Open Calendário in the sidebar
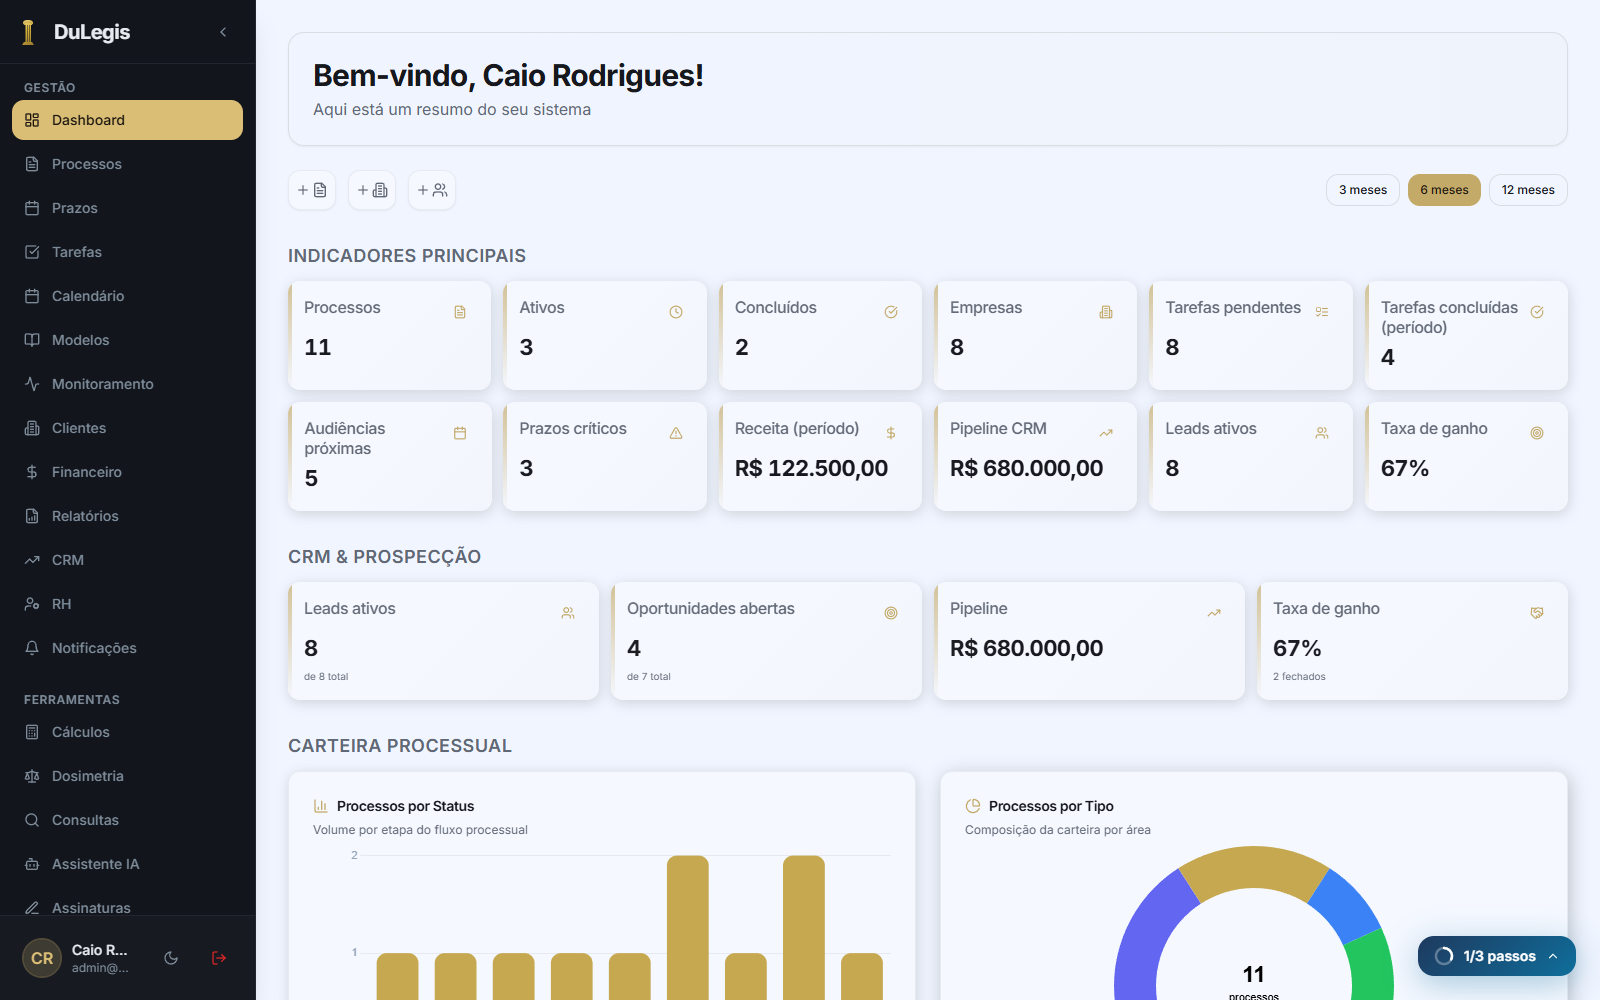Screen dimensions: 1600x1000 point(127,296)
